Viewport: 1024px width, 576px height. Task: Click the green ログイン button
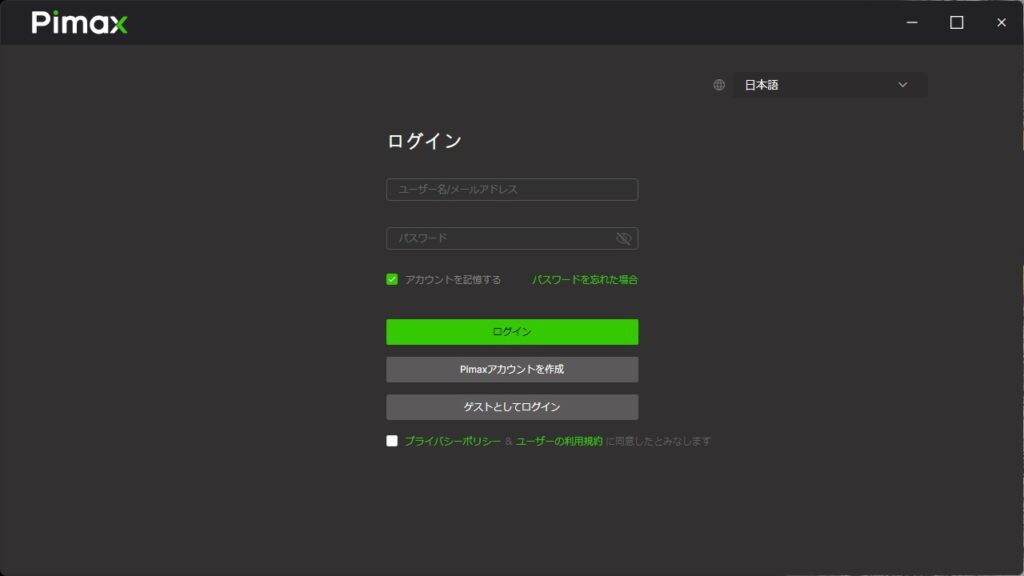pos(512,332)
